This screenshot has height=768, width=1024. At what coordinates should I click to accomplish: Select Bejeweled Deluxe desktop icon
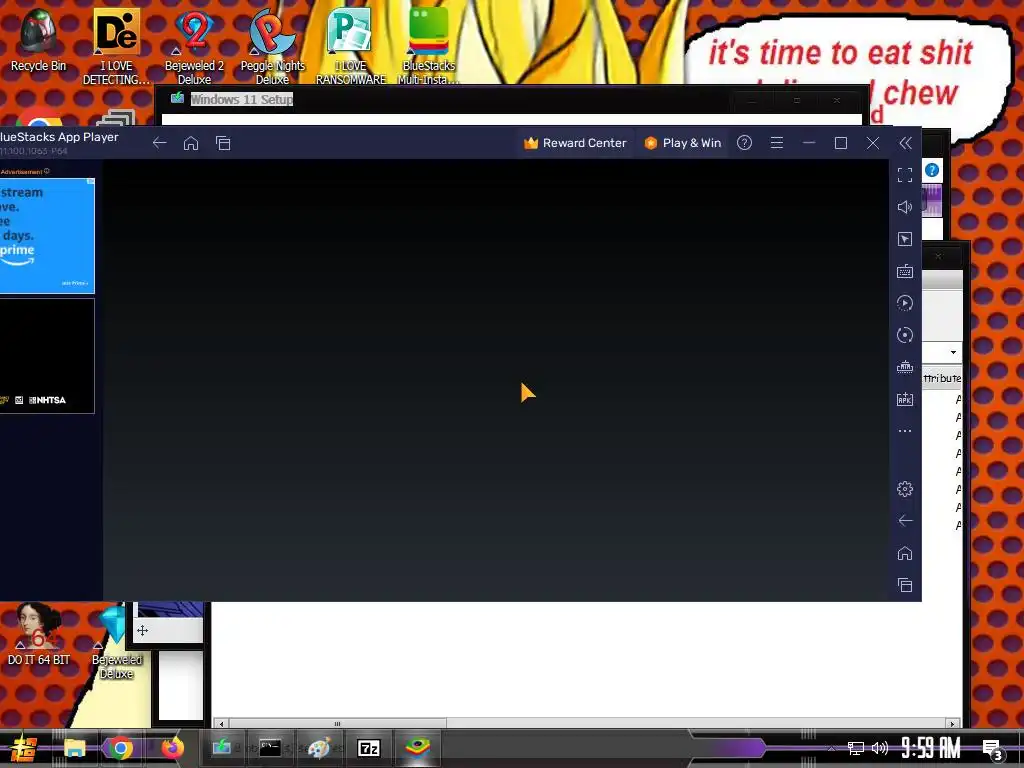[116, 643]
